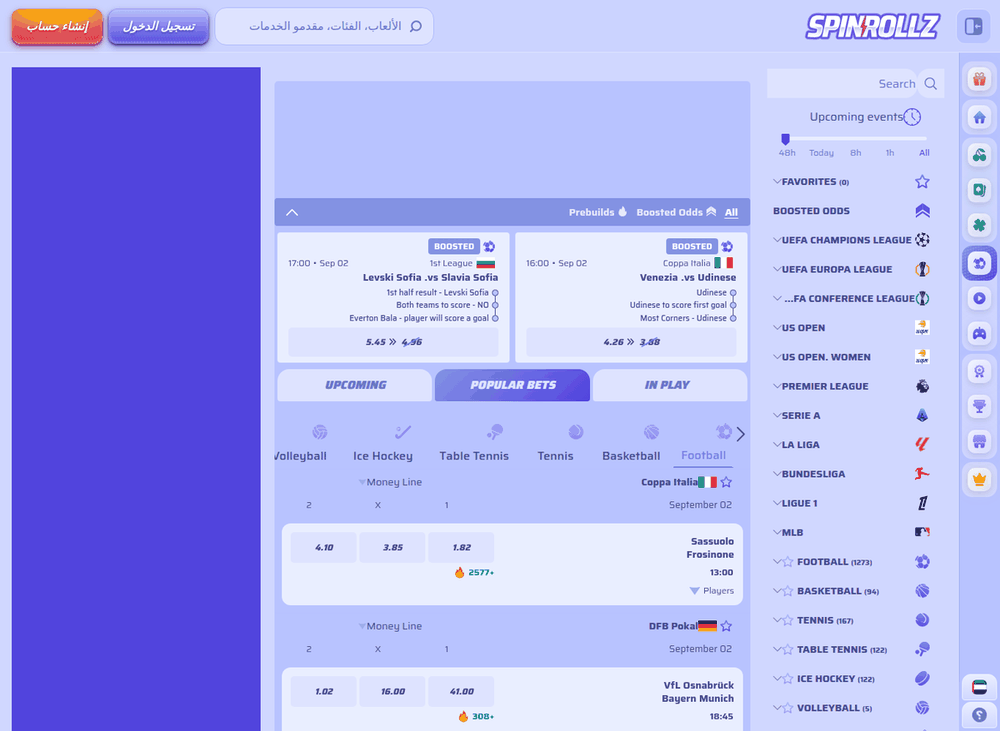Toggle favorite star for Table Tennis (122)
Viewport: 1000px width, 731px height.
point(788,650)
